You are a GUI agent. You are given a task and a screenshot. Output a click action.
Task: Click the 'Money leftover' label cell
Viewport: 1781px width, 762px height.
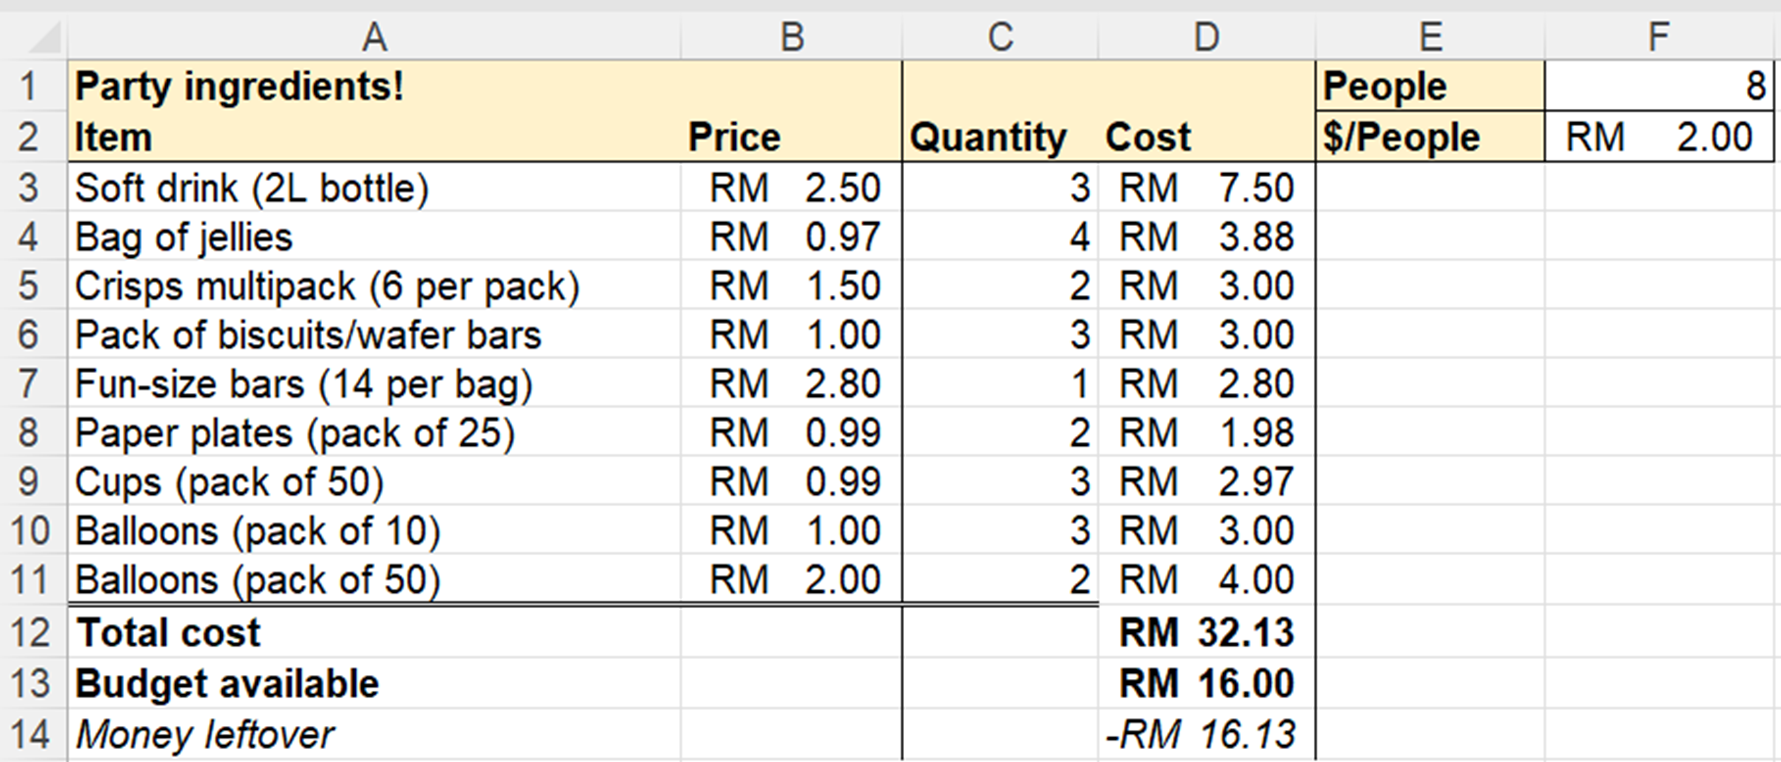(374, 735)
